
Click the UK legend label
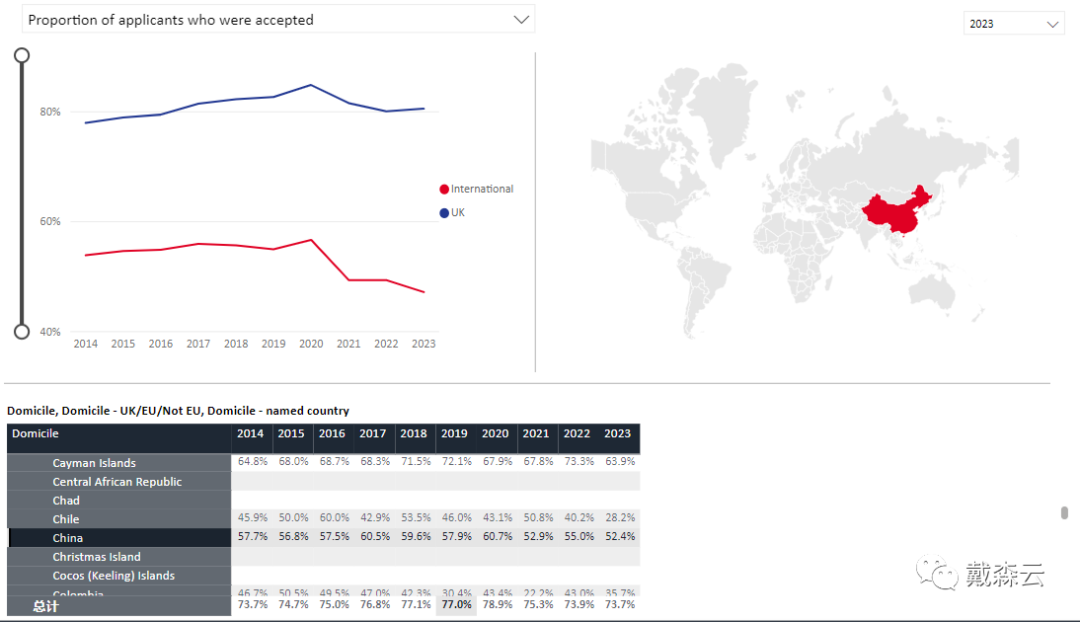458,212
